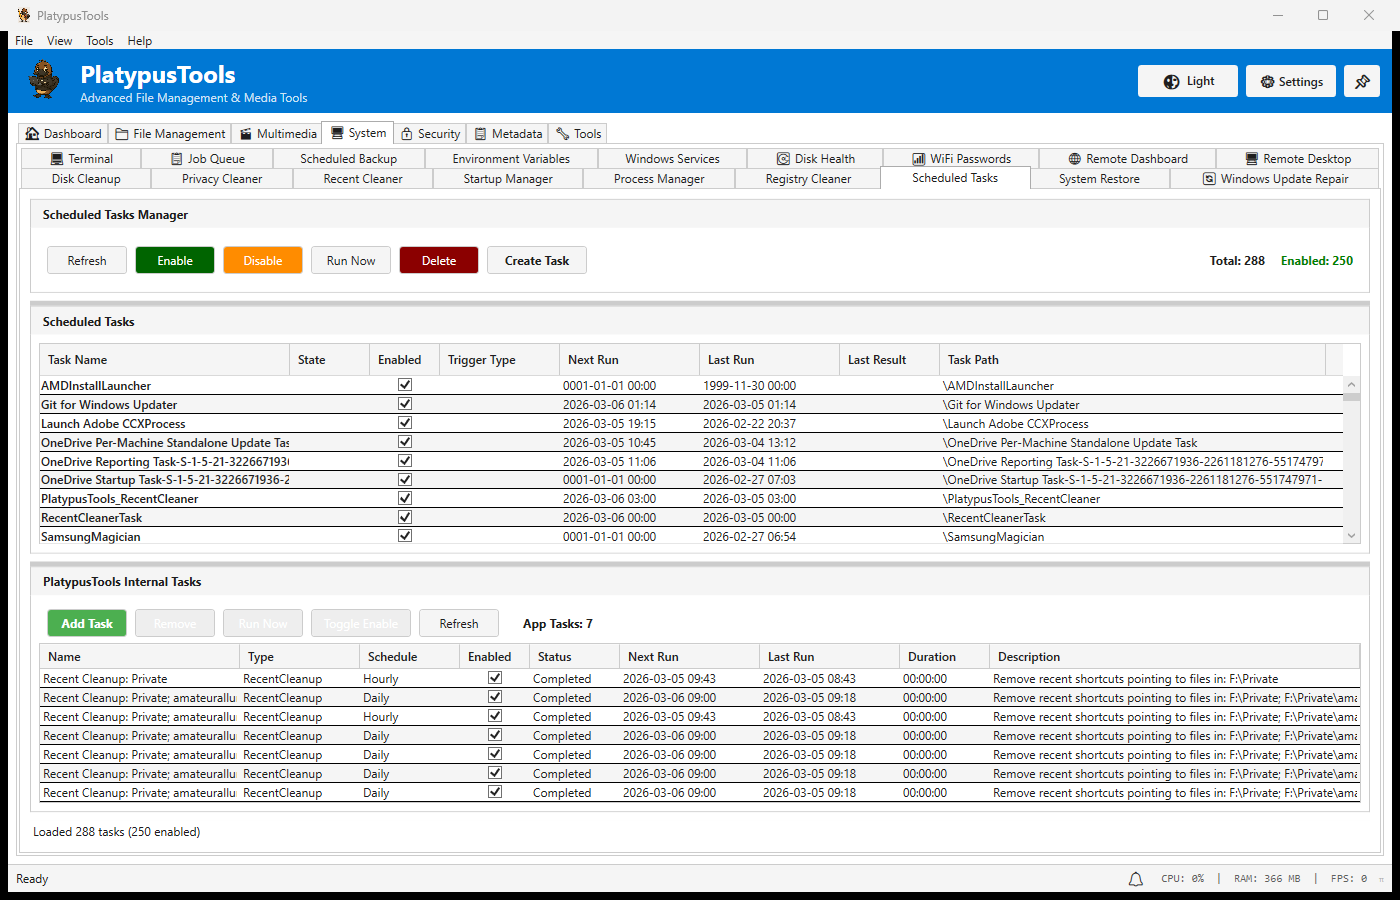The image size is (1400, 900).
Task: Switch to Environment Variables tab
Action: coord(511,159)
